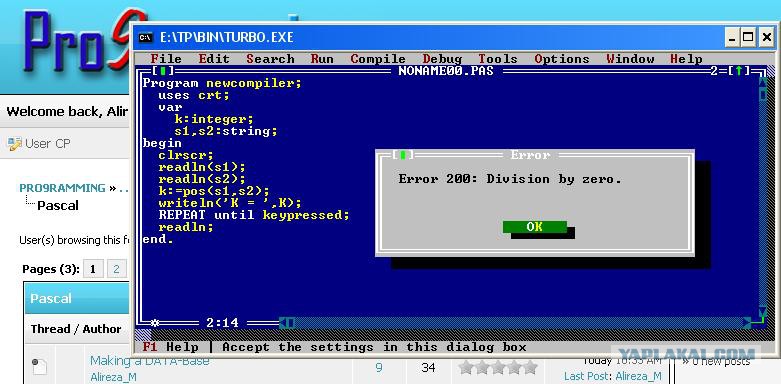
Task: Open the Help menu
Action: coord(686,59)
